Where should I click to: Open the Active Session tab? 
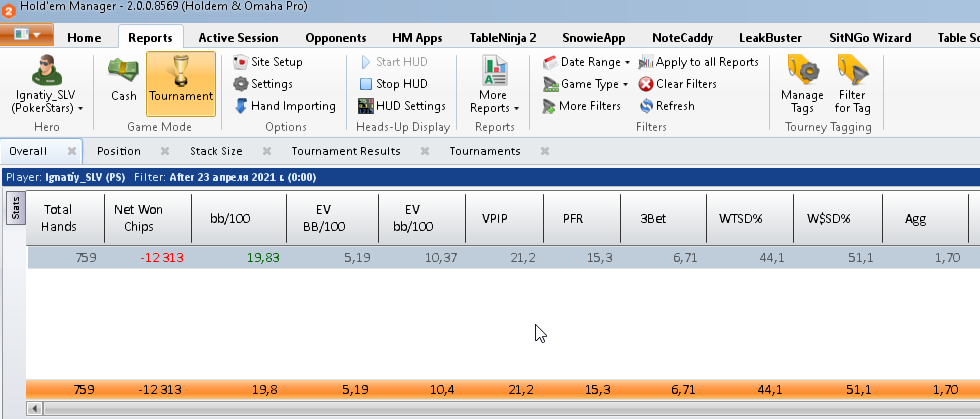238,38
